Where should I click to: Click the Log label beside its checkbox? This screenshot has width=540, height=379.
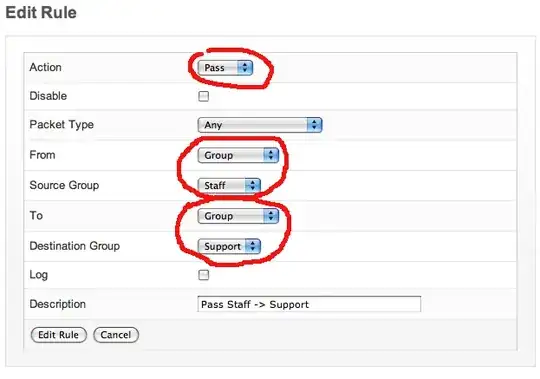(x=39, y=275)
